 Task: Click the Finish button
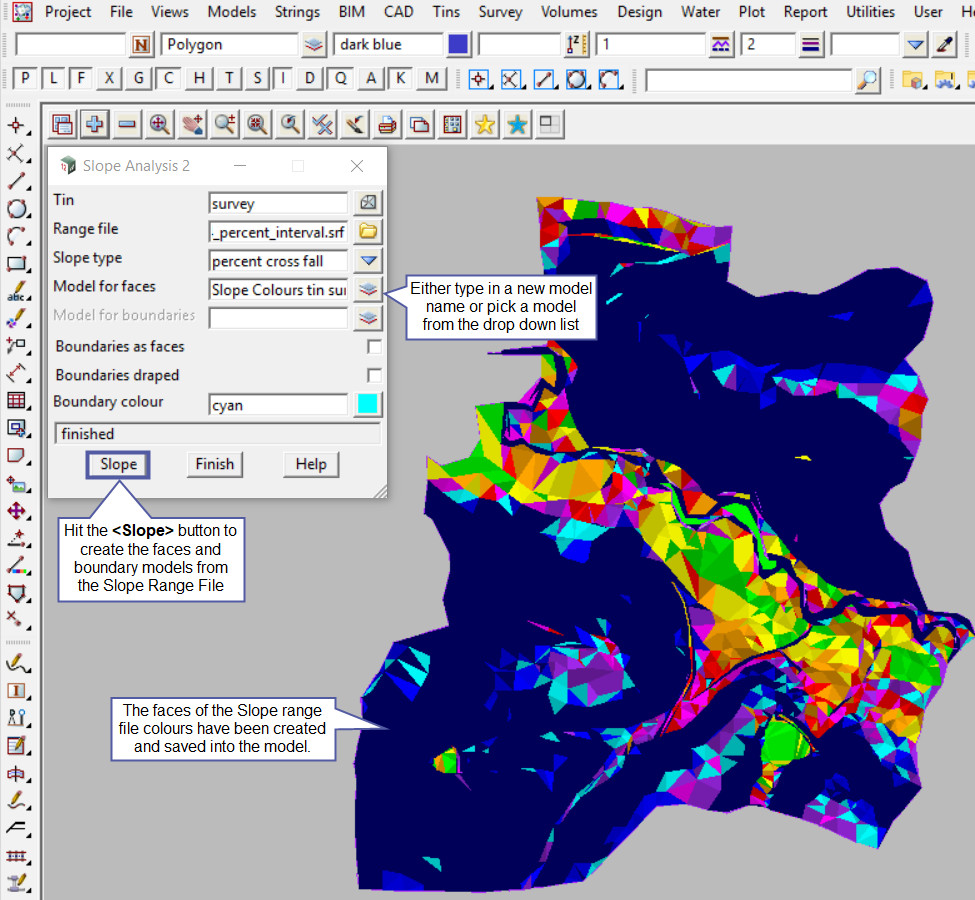coord(214,464)
